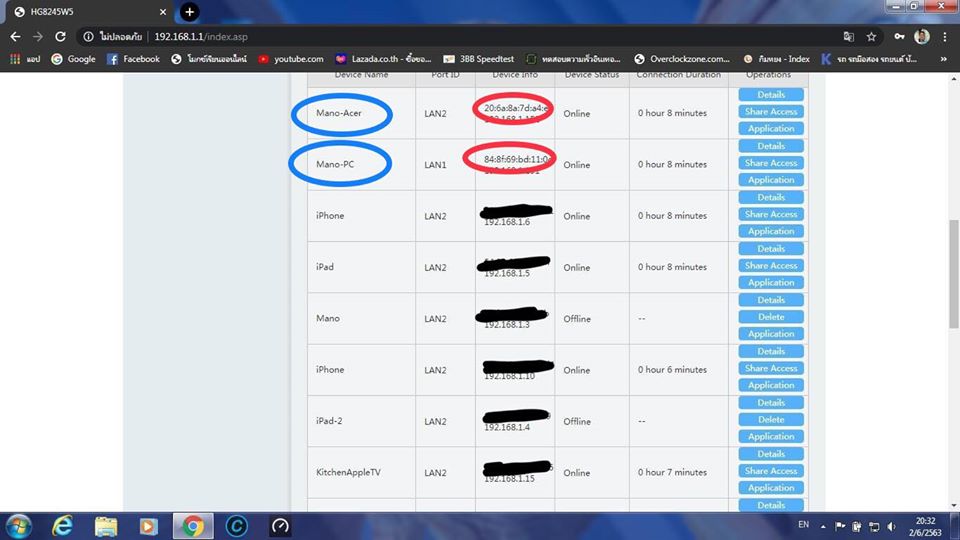Screen dimensions: 960x540
Task: Click the network tray icon
Action: [874, 527]
